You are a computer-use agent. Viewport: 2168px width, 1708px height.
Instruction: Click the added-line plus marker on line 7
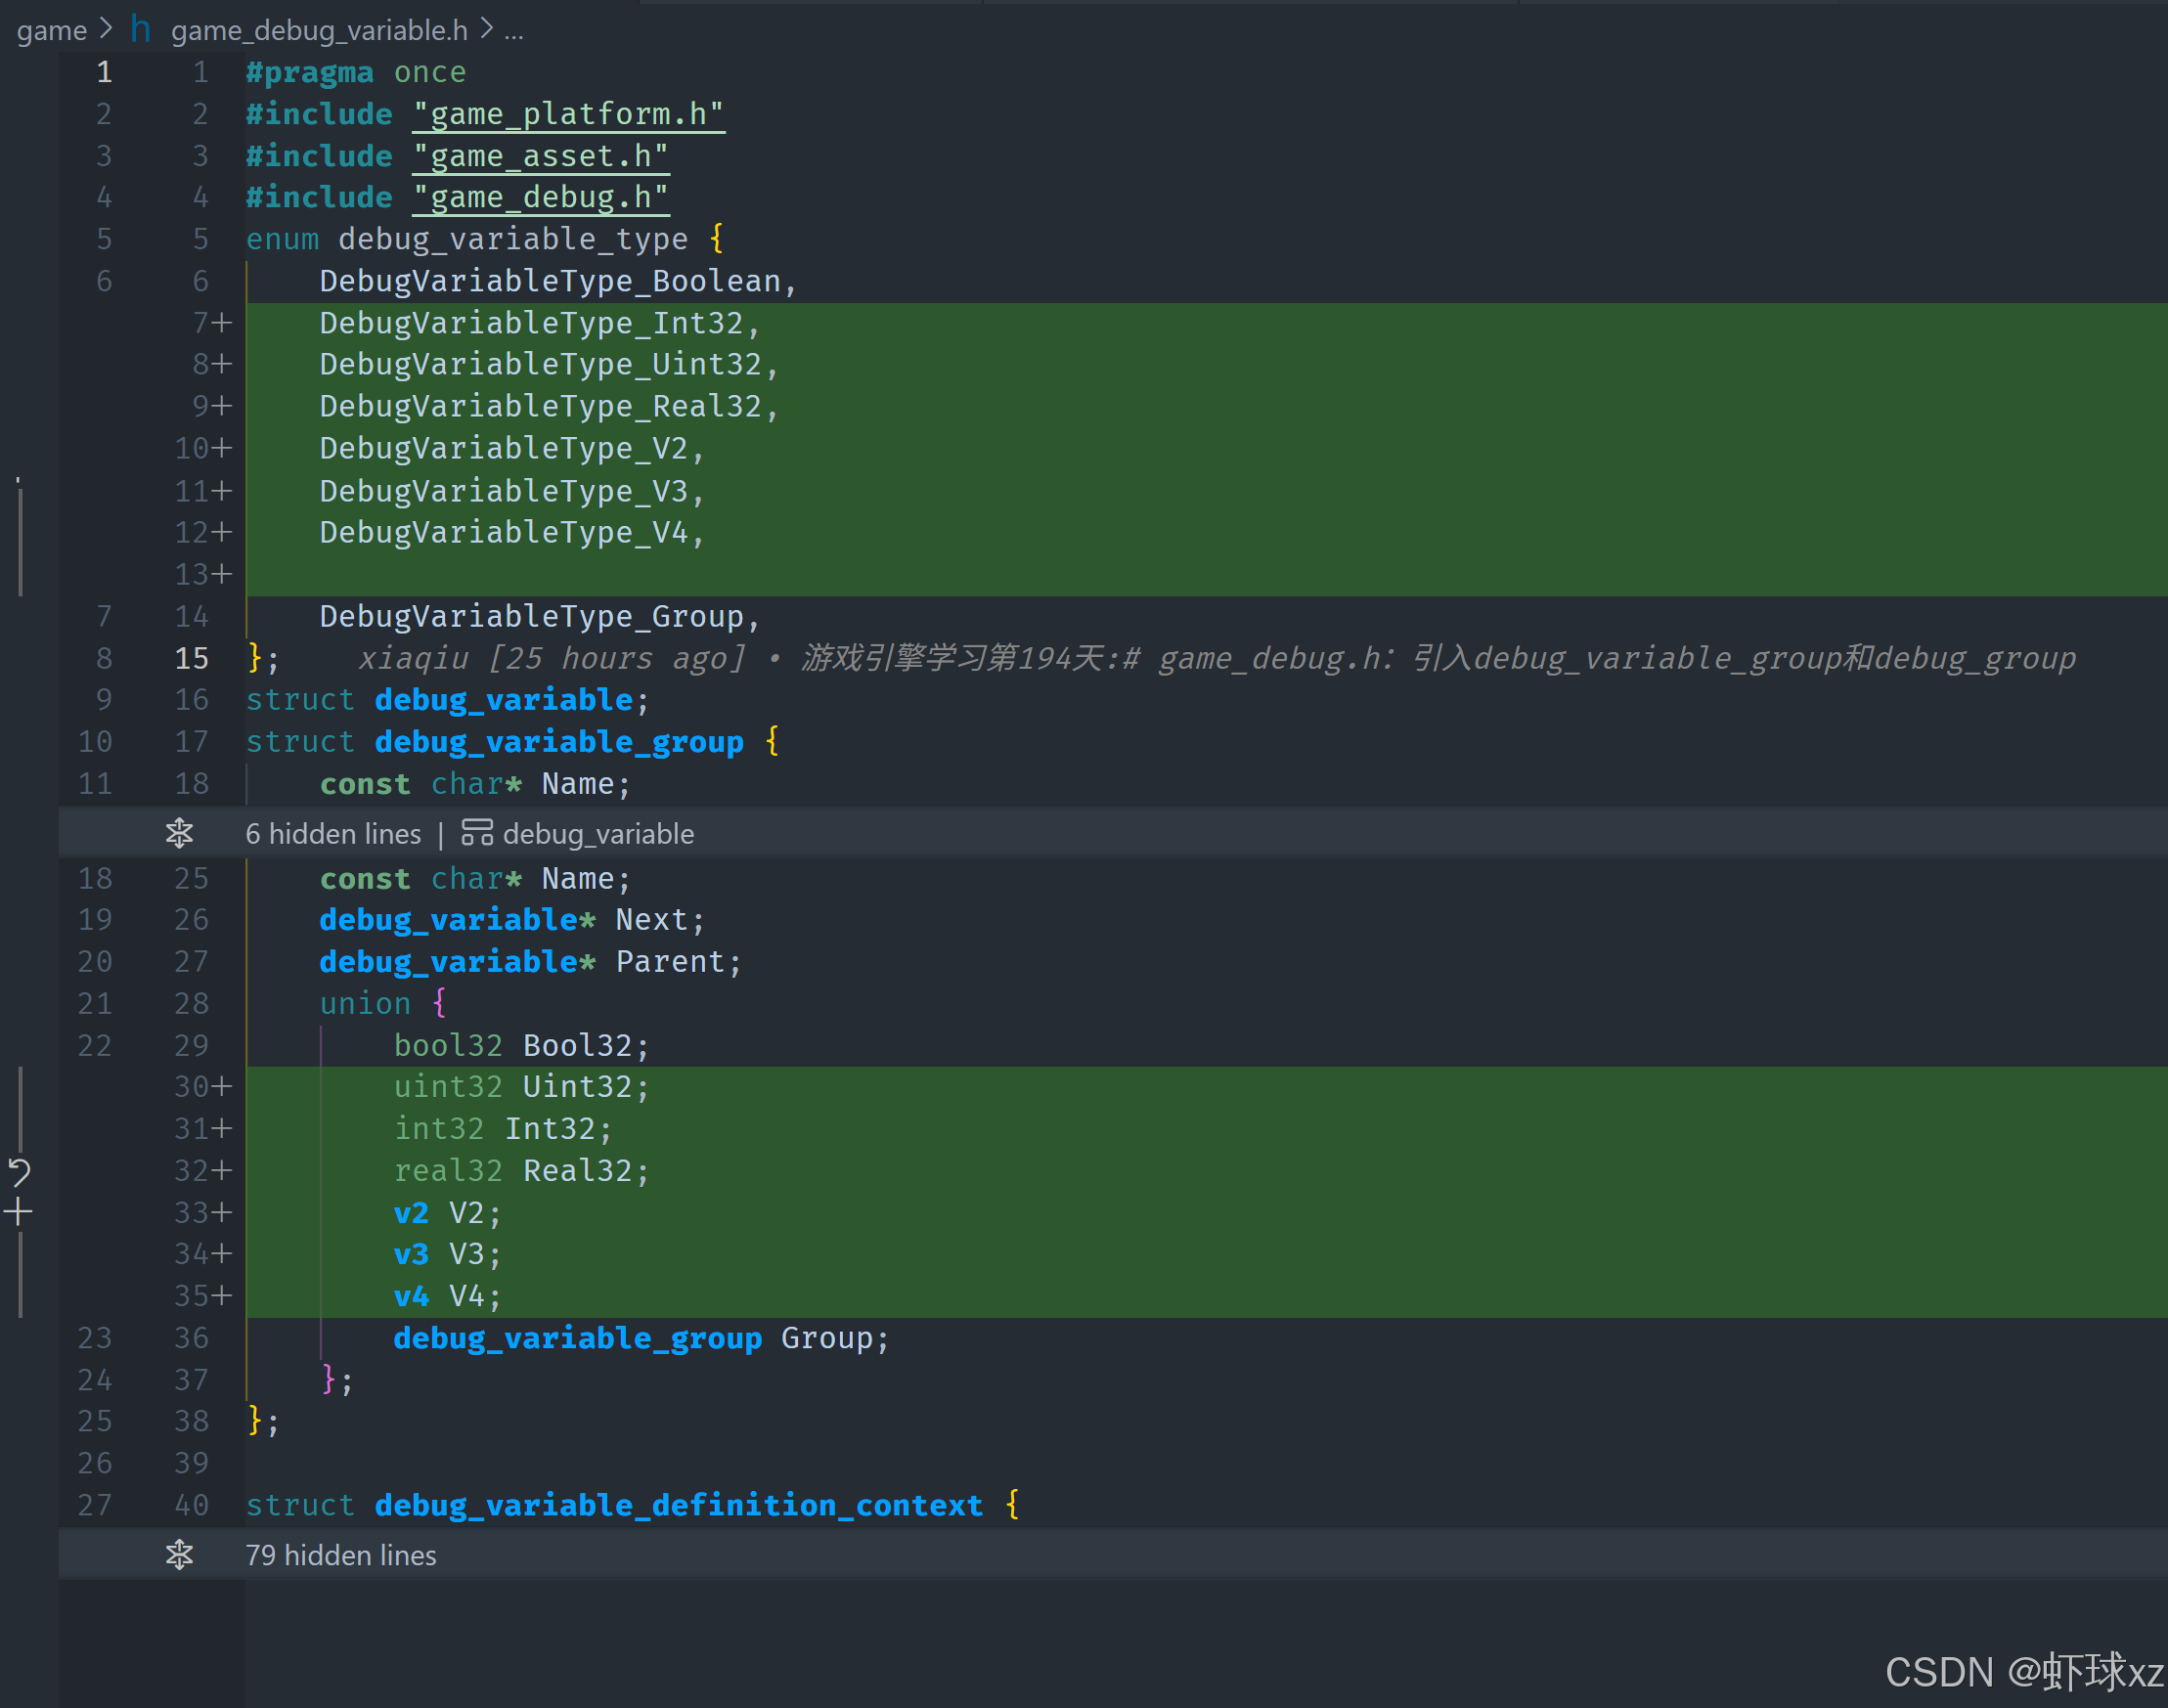(222, 323)
